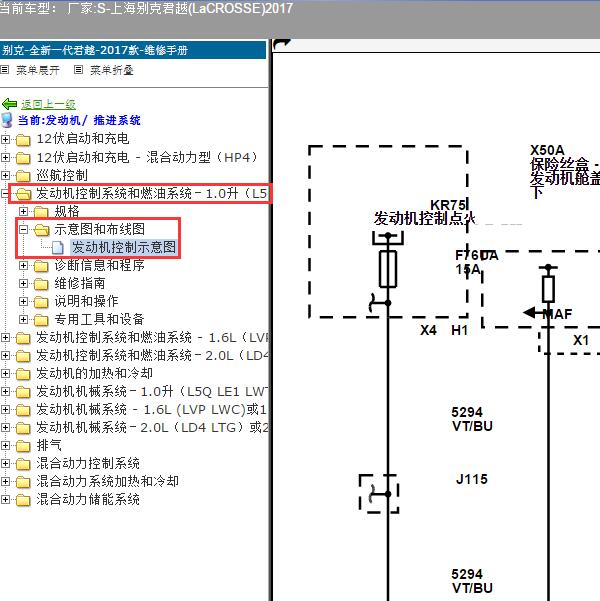Screen dimensions: 600x601
Task: Select the 维修指南 folder label
Action: pos(80,283)
